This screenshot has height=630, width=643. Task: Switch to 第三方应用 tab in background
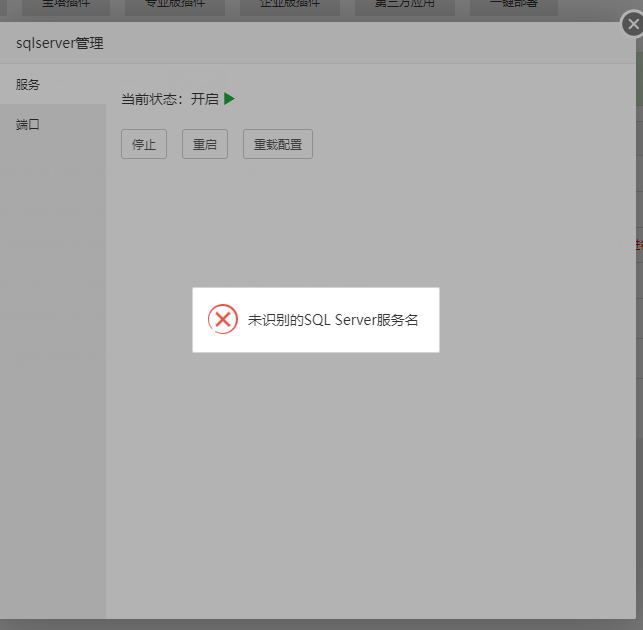point(404,6)
